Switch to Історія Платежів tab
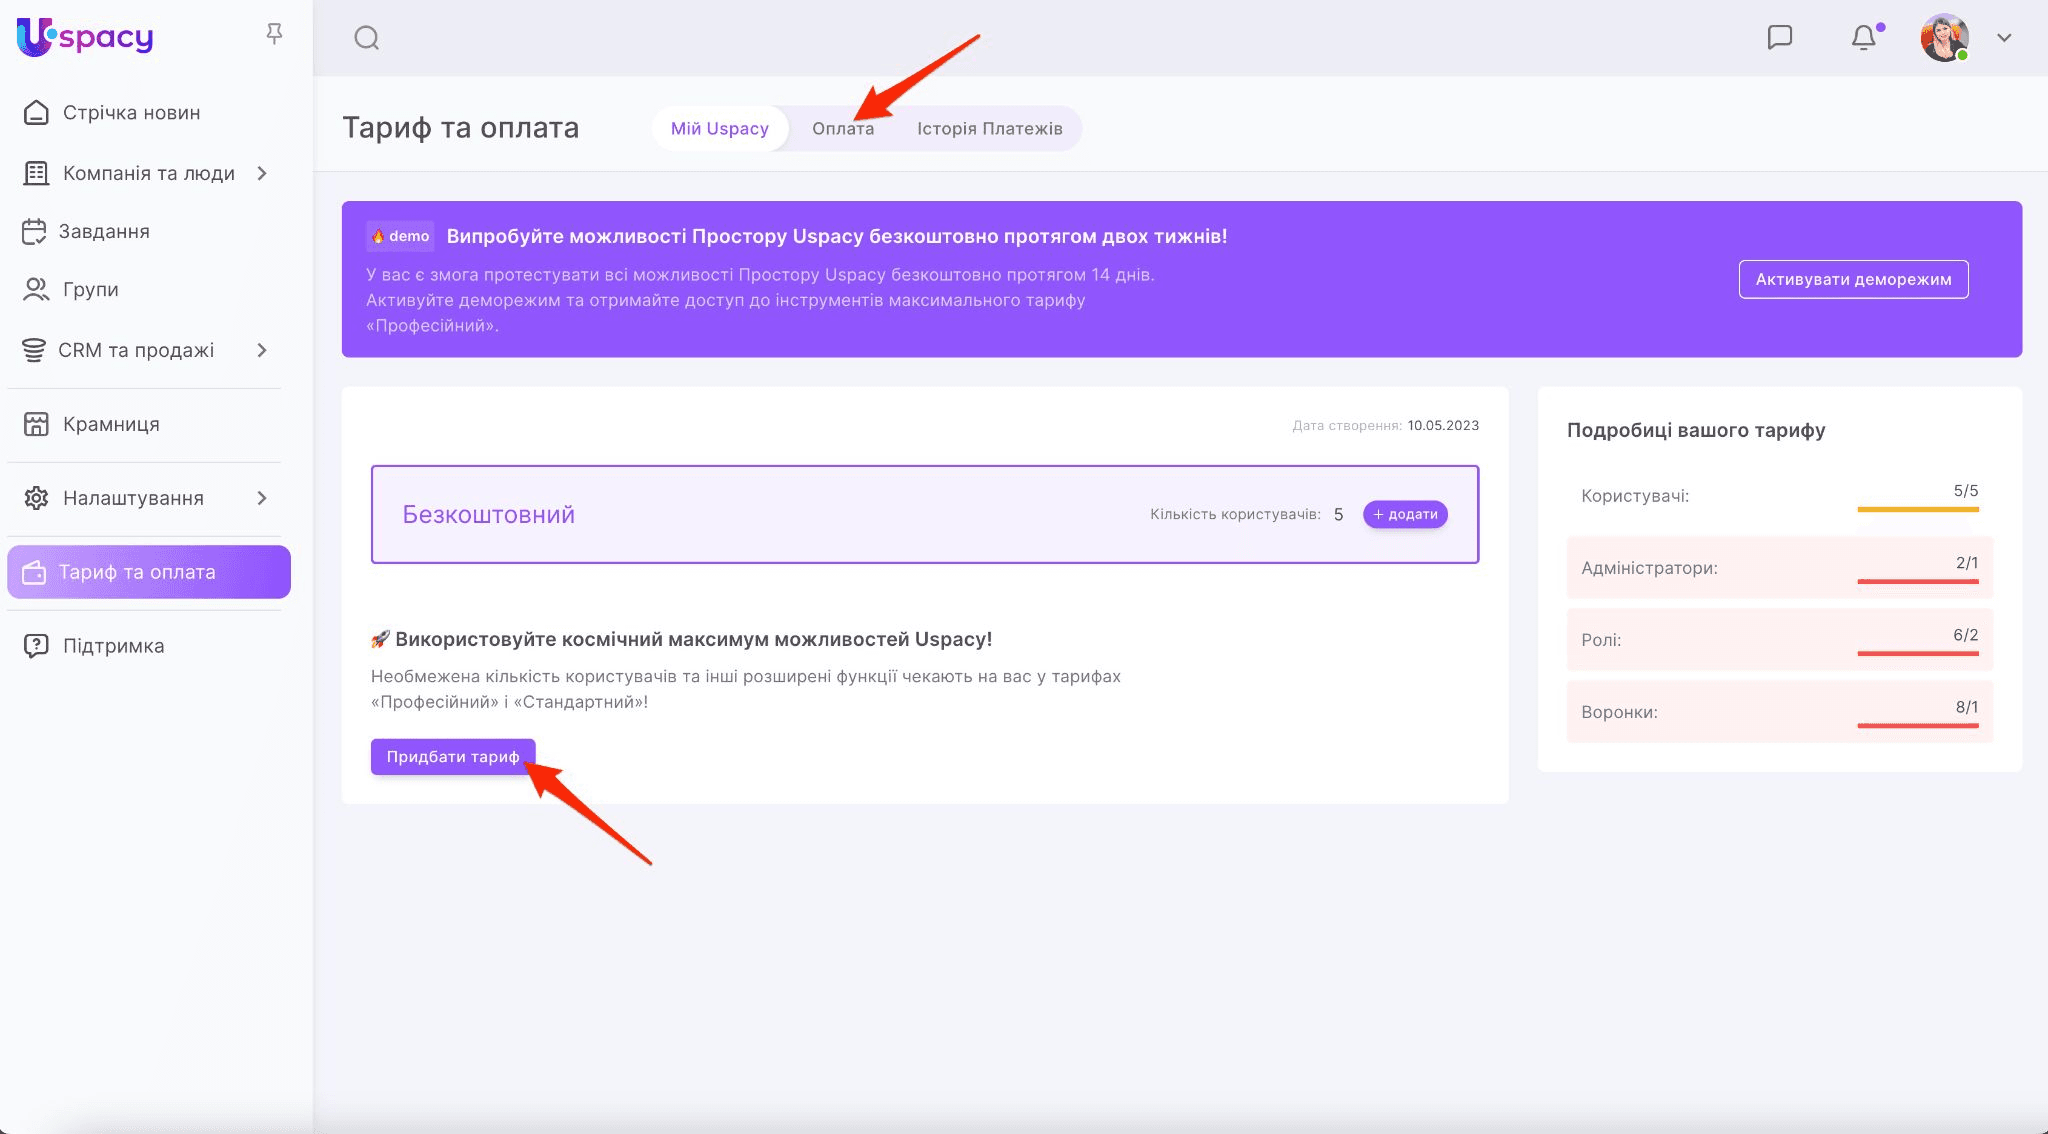Image resolution: width=2048 pixels, height=1134 pixels. pos(989,129)
